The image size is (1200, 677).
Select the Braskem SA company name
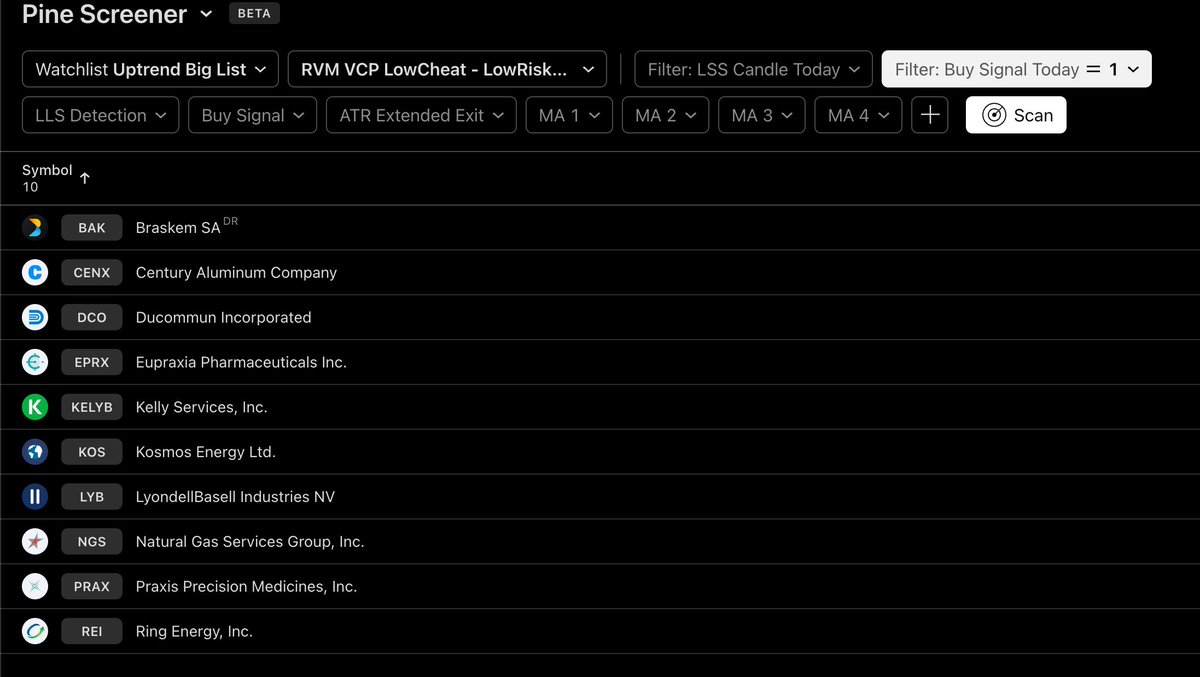[x=178, y=228]
